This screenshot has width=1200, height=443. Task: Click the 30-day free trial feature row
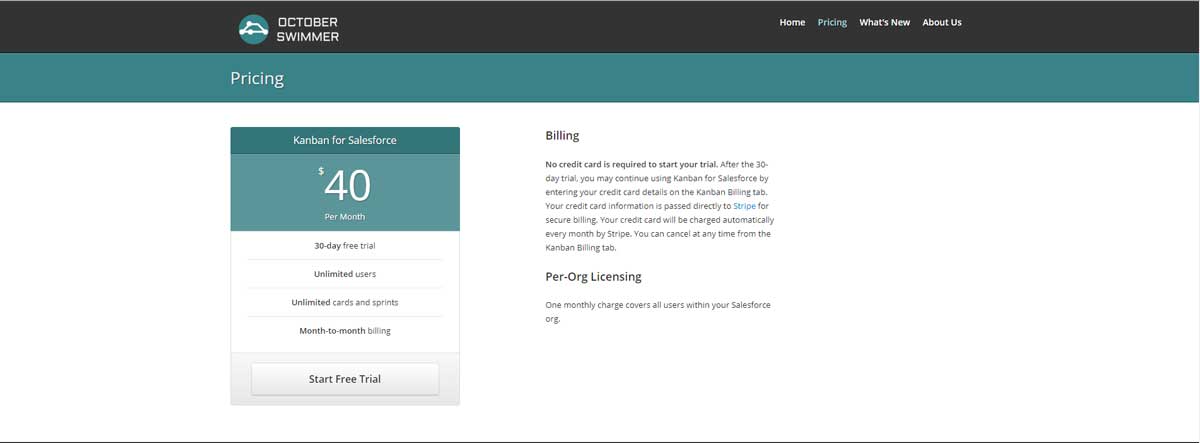345,245
